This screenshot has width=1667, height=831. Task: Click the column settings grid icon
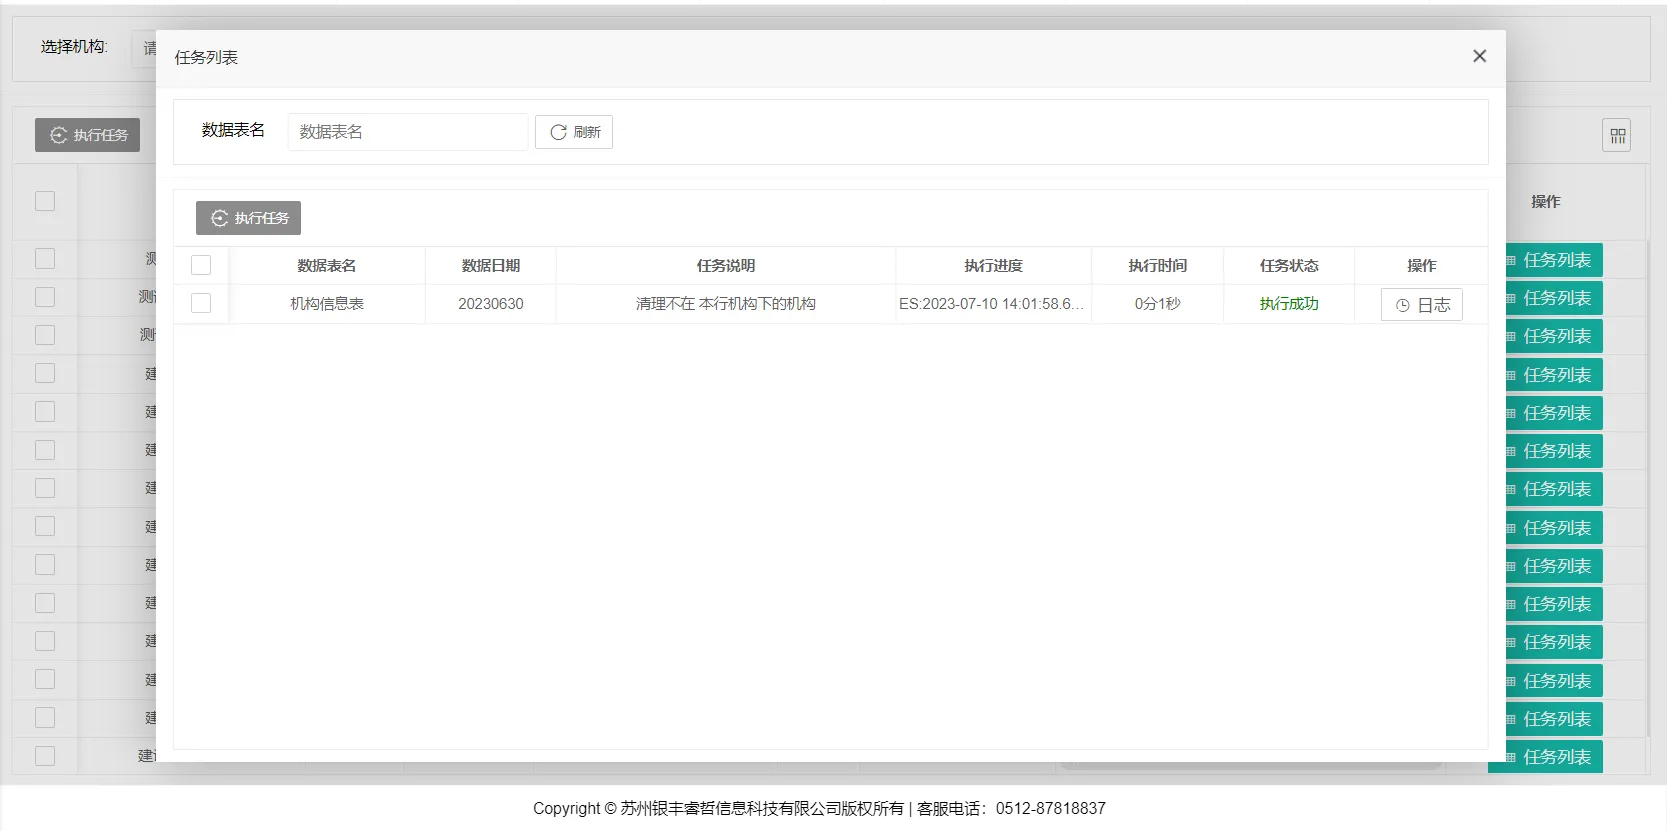click(1616, 135)
